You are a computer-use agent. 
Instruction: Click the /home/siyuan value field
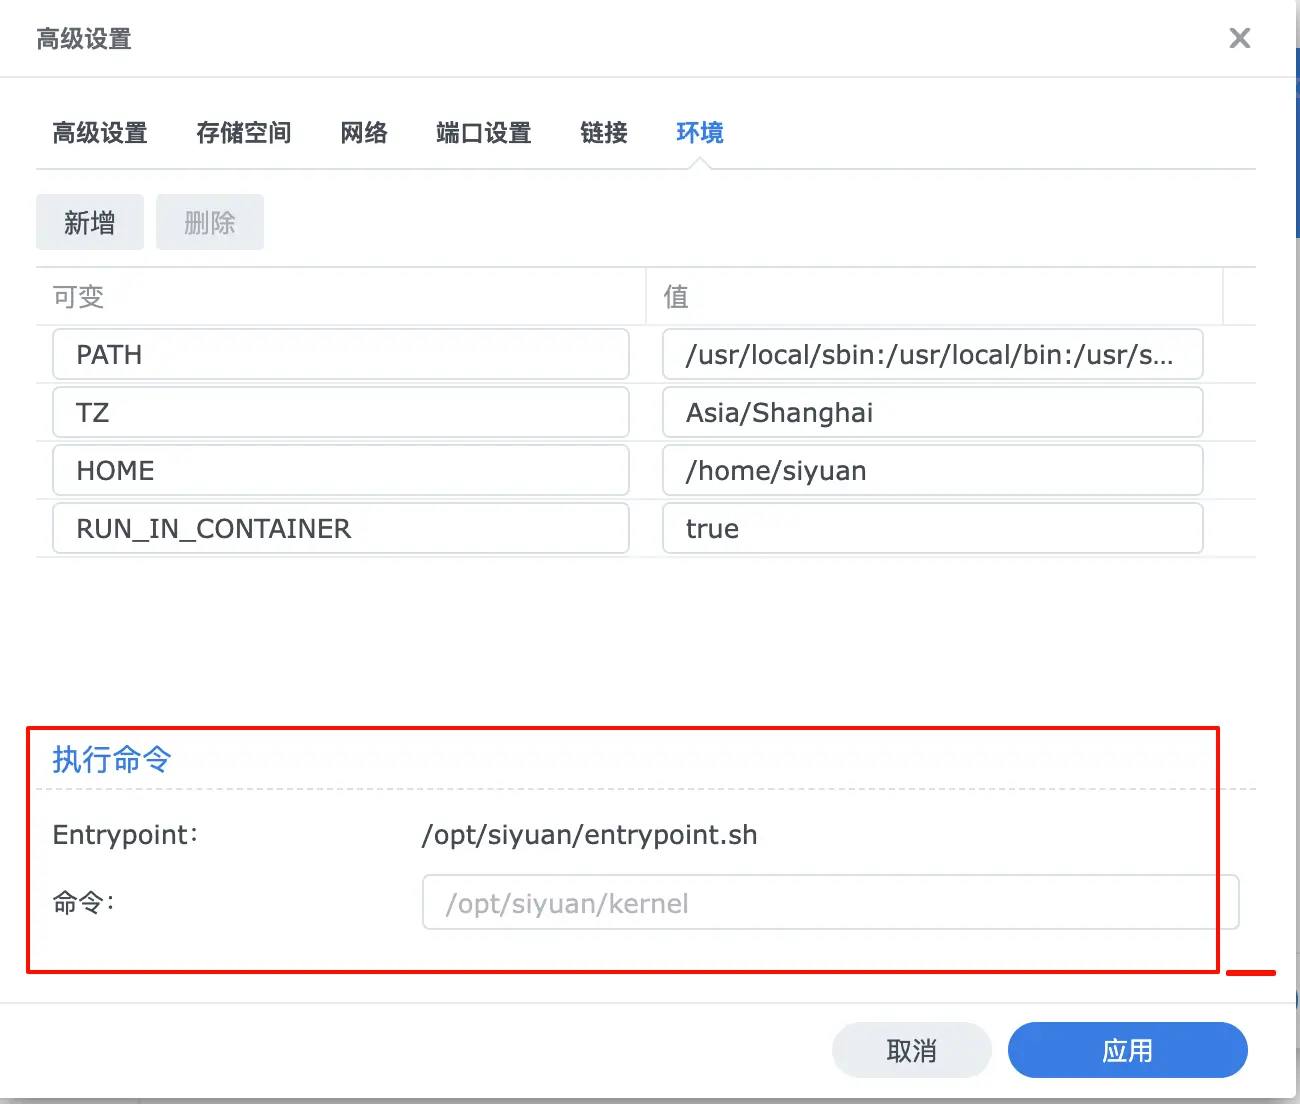pyautogui.click(x=931, y=470)
